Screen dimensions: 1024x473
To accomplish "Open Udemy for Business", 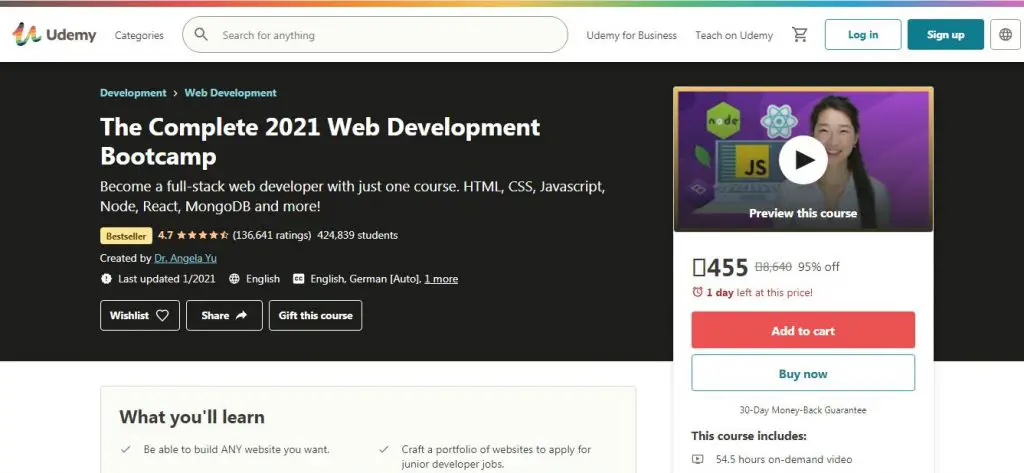I will 631,35.
